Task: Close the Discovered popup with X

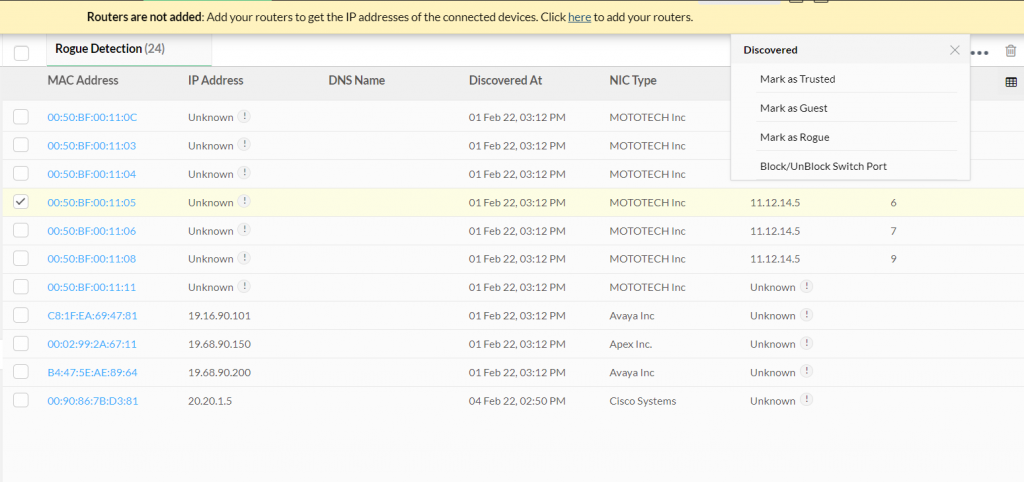Action: pyautogui.click(x=954, y=49)
